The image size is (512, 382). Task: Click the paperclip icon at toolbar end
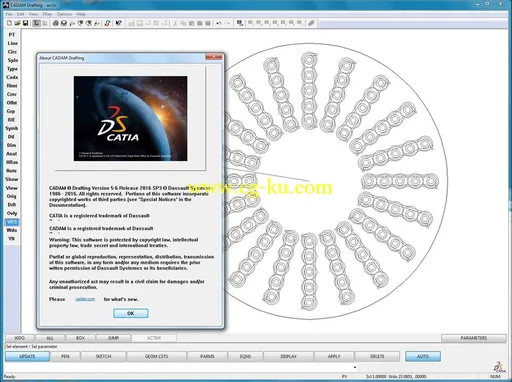tap(311, 23)
